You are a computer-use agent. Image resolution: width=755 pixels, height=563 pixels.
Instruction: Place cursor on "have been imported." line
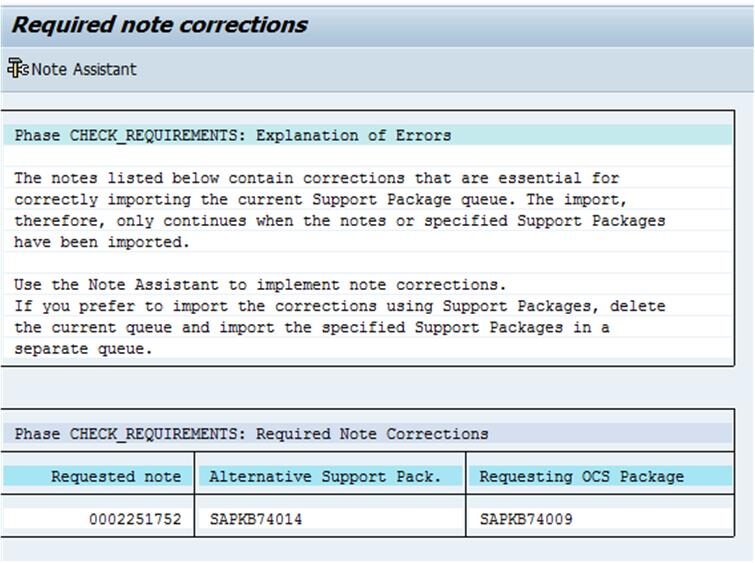click(100, 241)
